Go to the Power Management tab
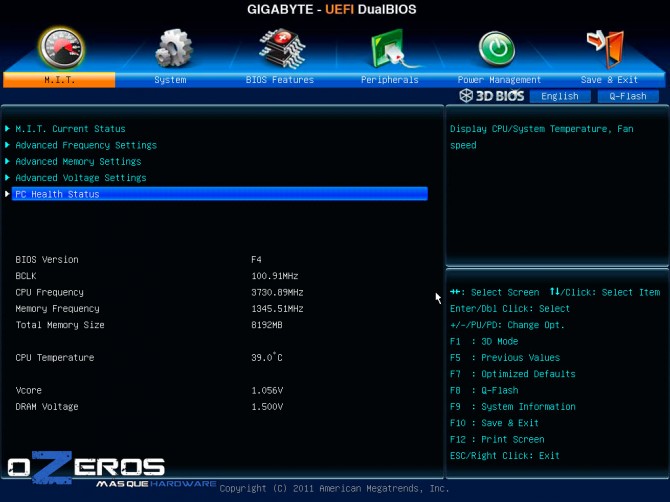This screenshot has height=502, width=670. click(499, 80)
